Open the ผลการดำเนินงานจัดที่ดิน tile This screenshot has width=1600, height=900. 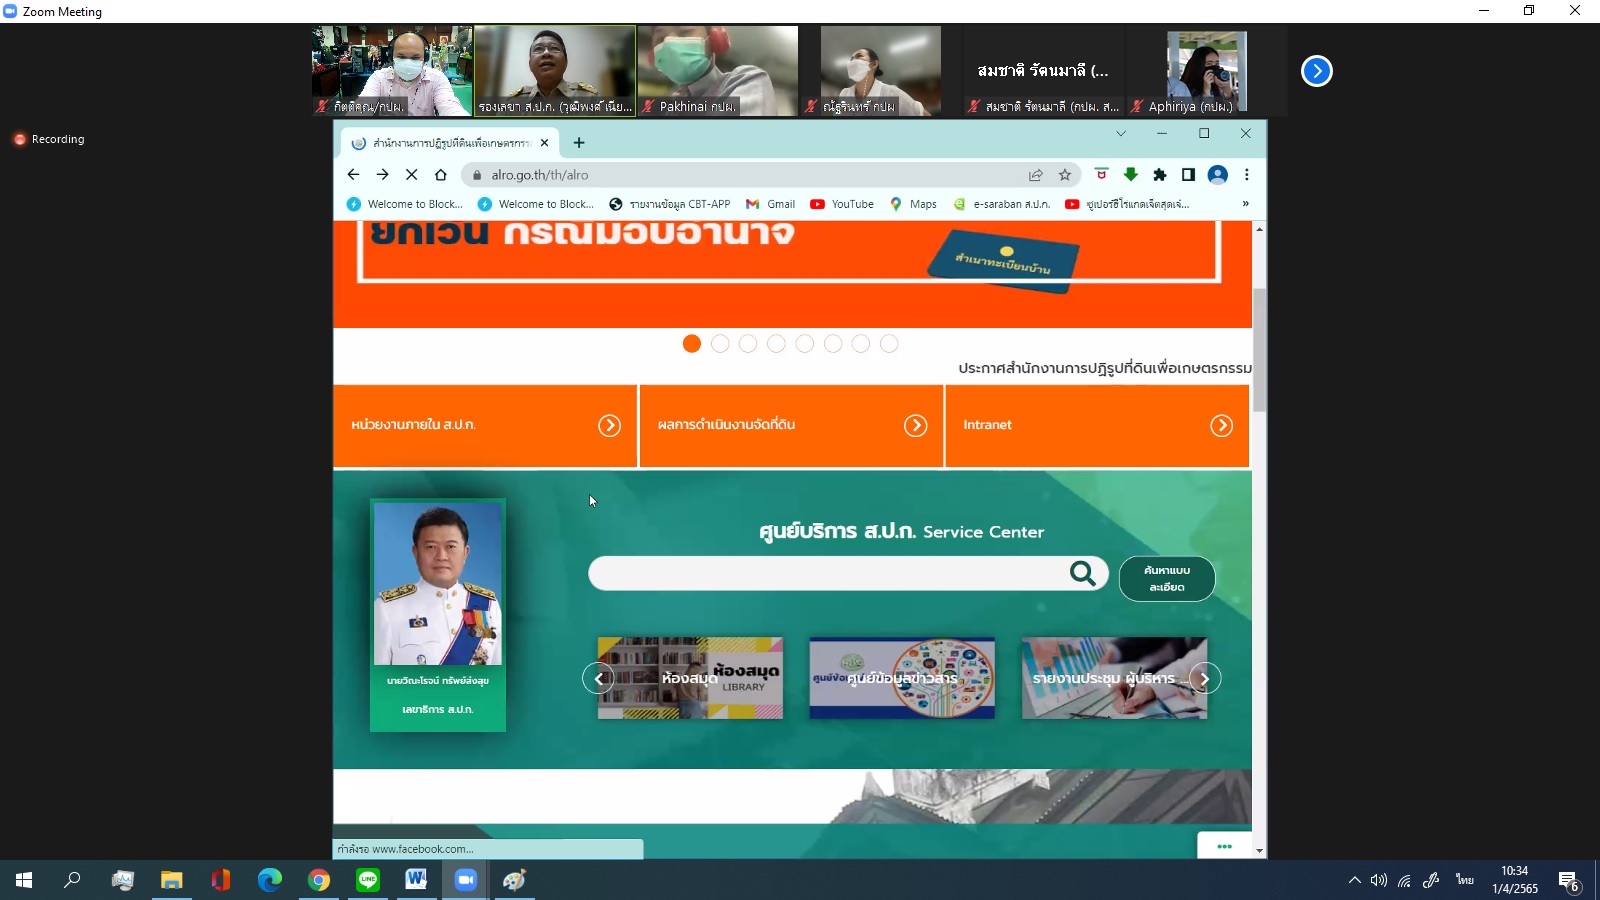point(791,426)
